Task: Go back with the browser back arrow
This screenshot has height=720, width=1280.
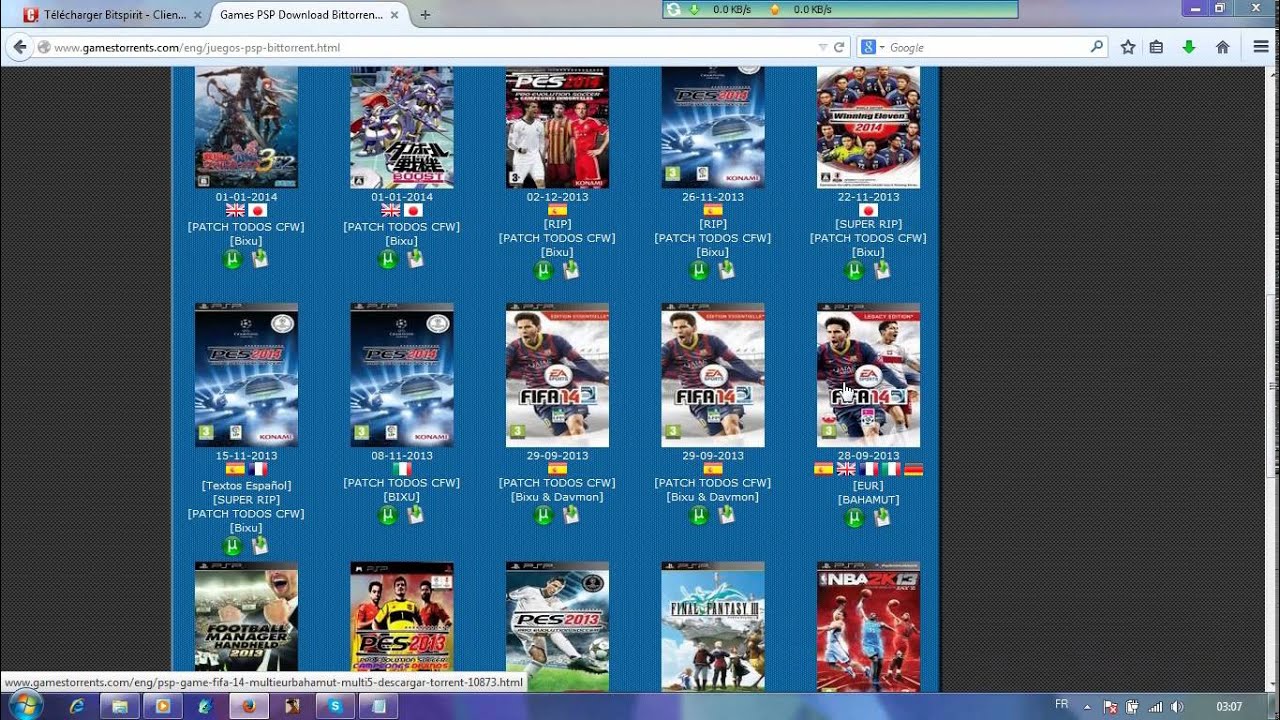Action: [19, 47]
